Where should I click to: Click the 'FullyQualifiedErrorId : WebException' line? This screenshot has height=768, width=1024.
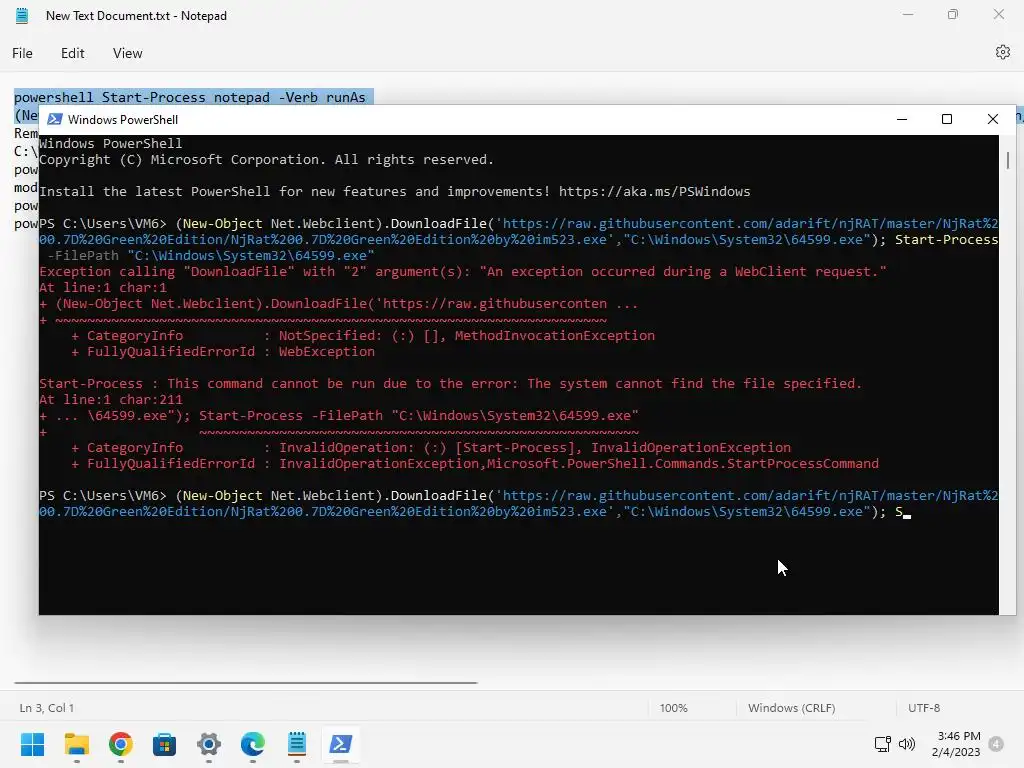[223, 351]
